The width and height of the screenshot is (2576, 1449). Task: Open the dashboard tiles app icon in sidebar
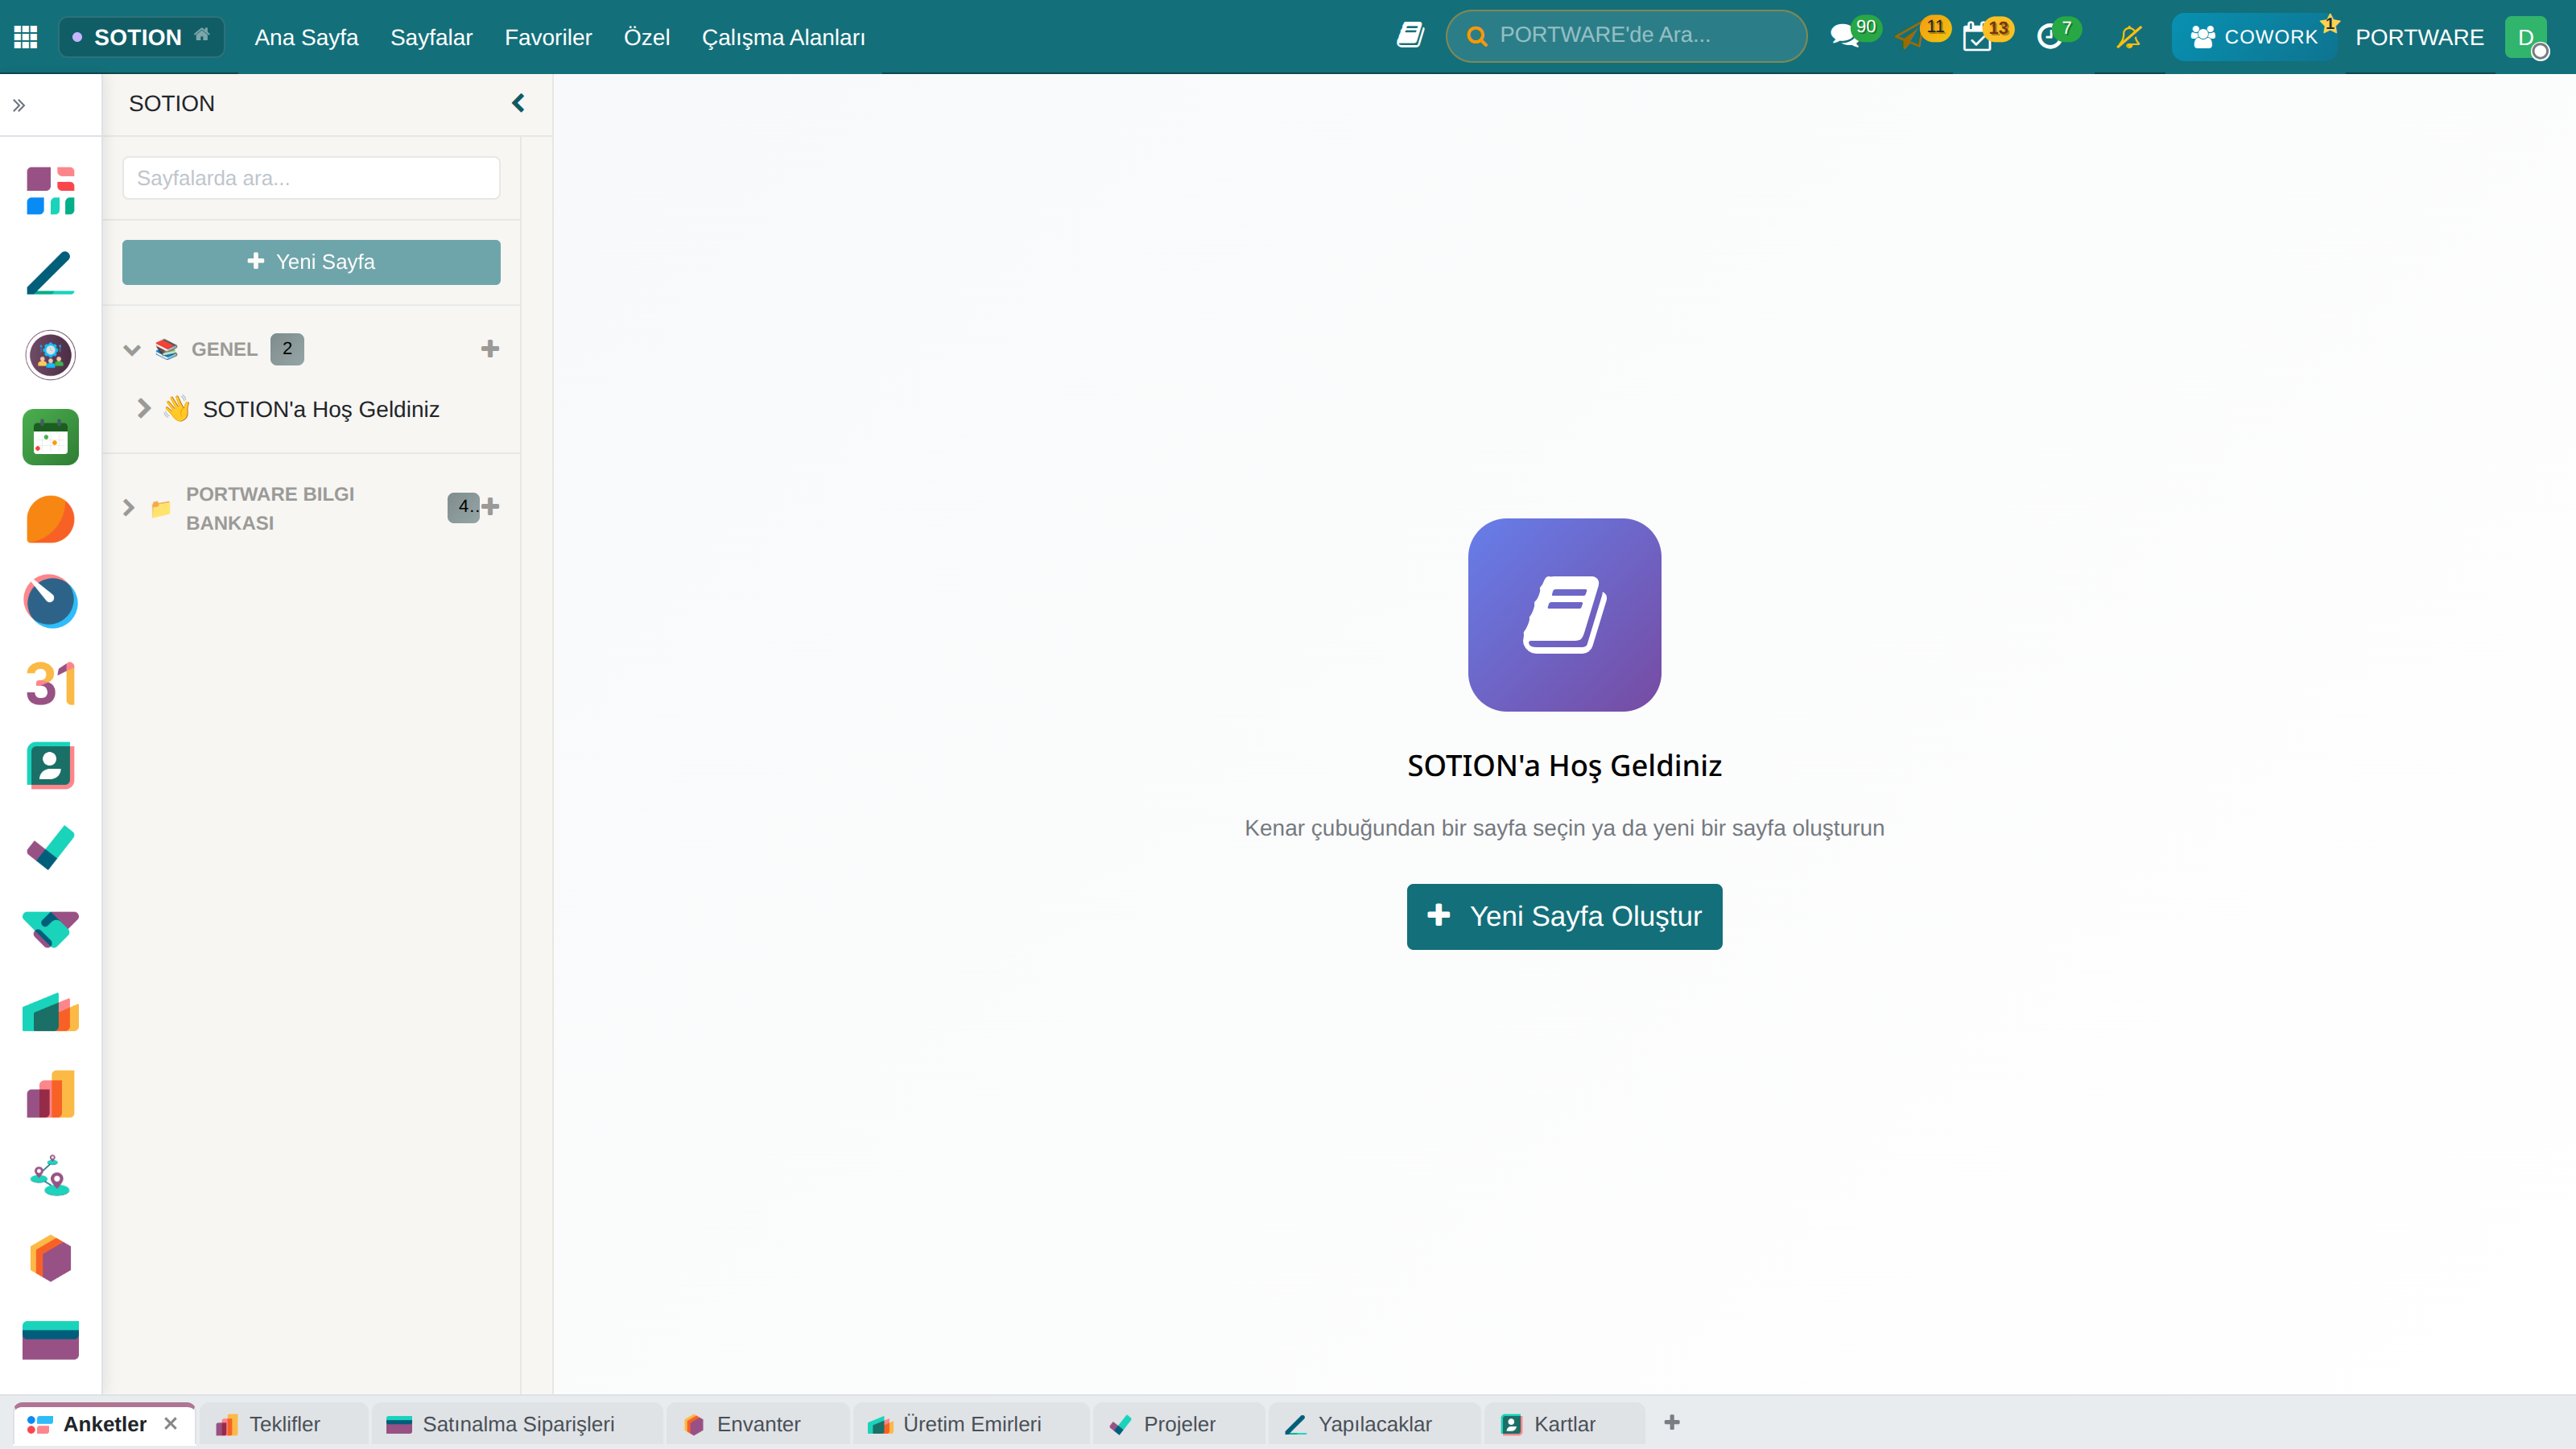(50, 190)
